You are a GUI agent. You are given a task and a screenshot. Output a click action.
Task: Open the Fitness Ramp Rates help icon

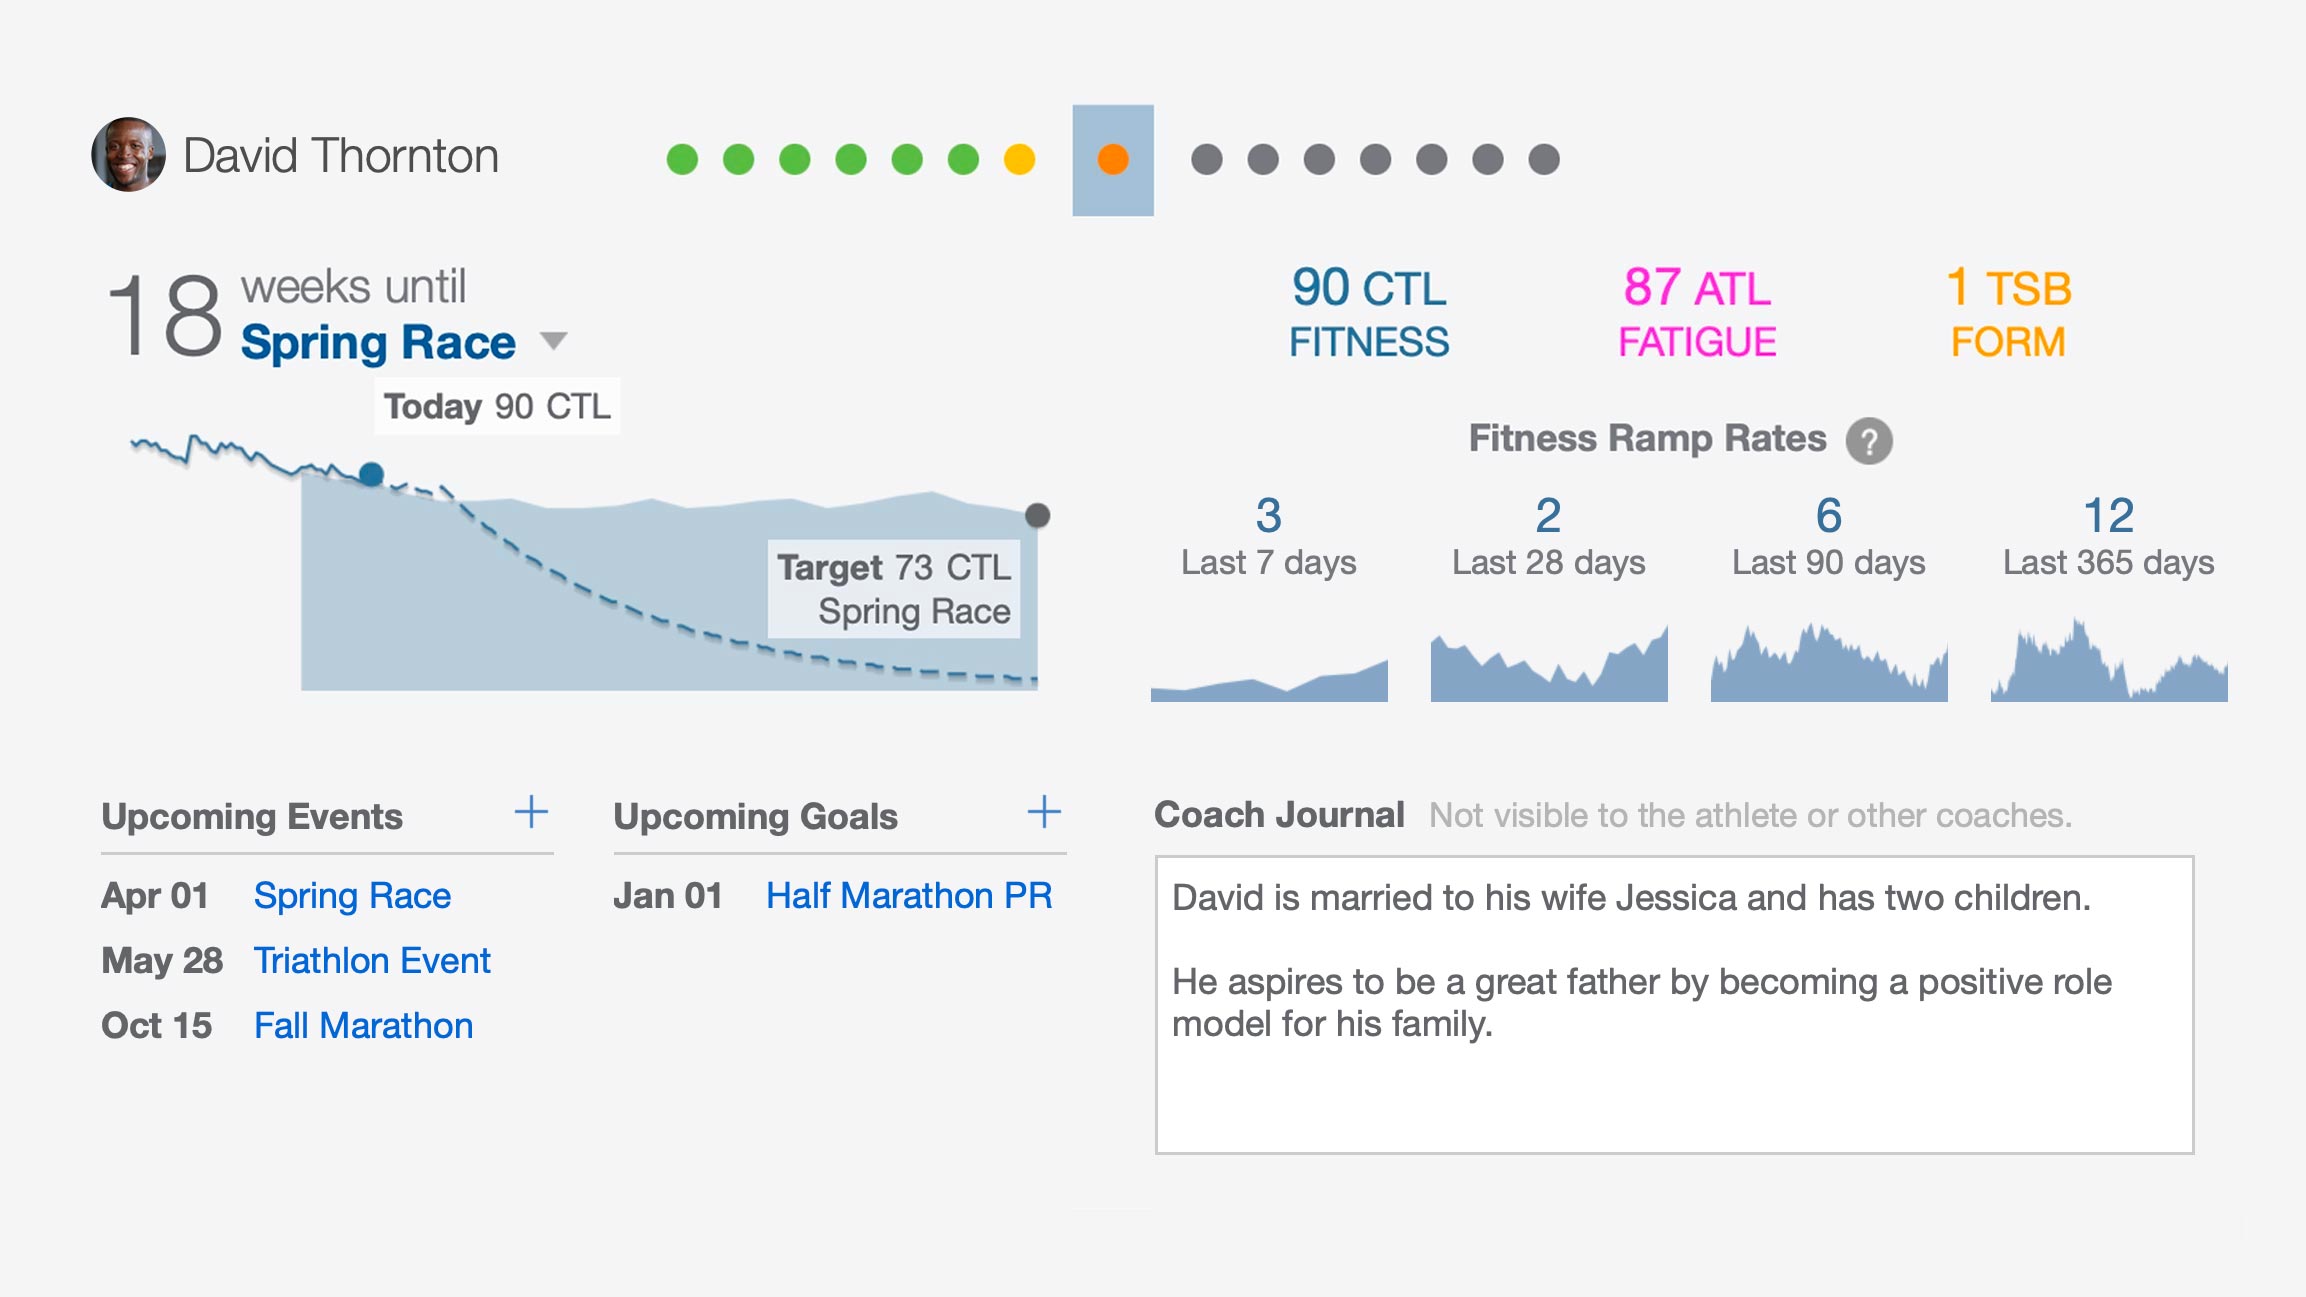click(x=1868, y=440)
